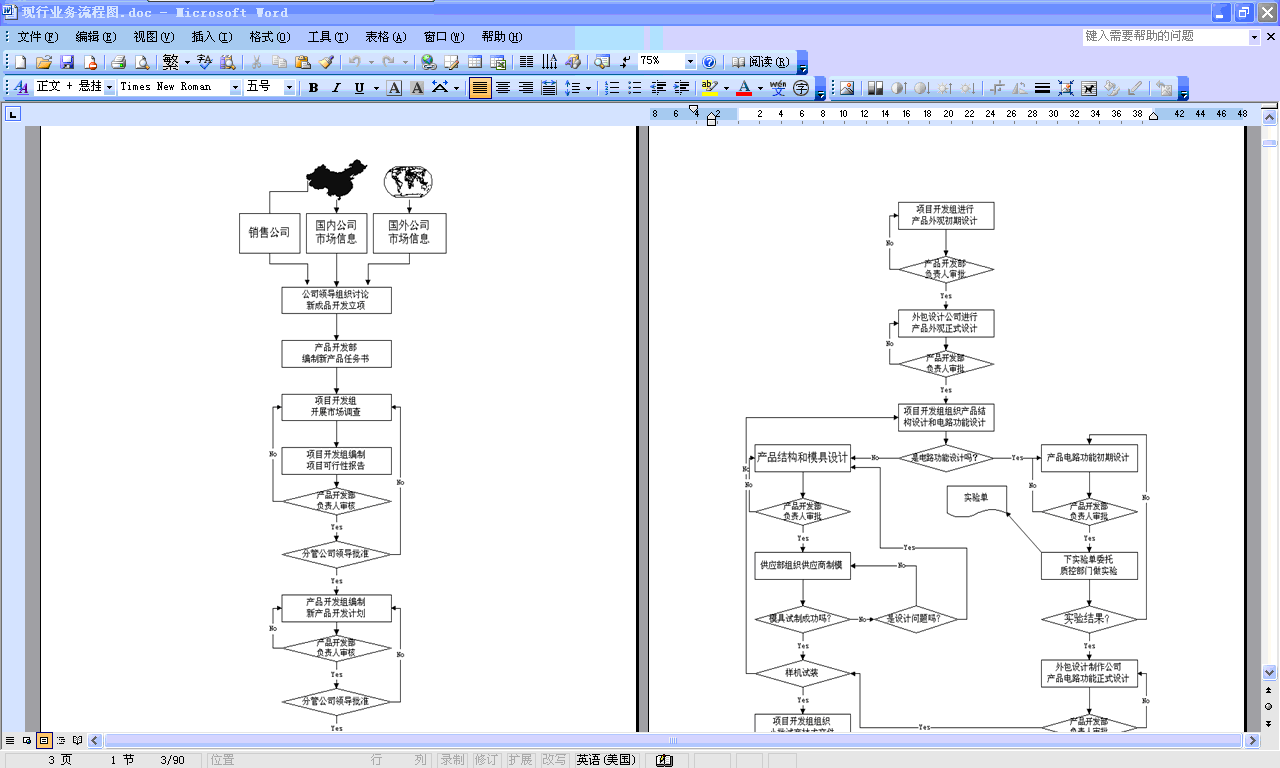1280x768 pixels.
Task: Toggle Bold formatting
Action: [x=313, y=88]
